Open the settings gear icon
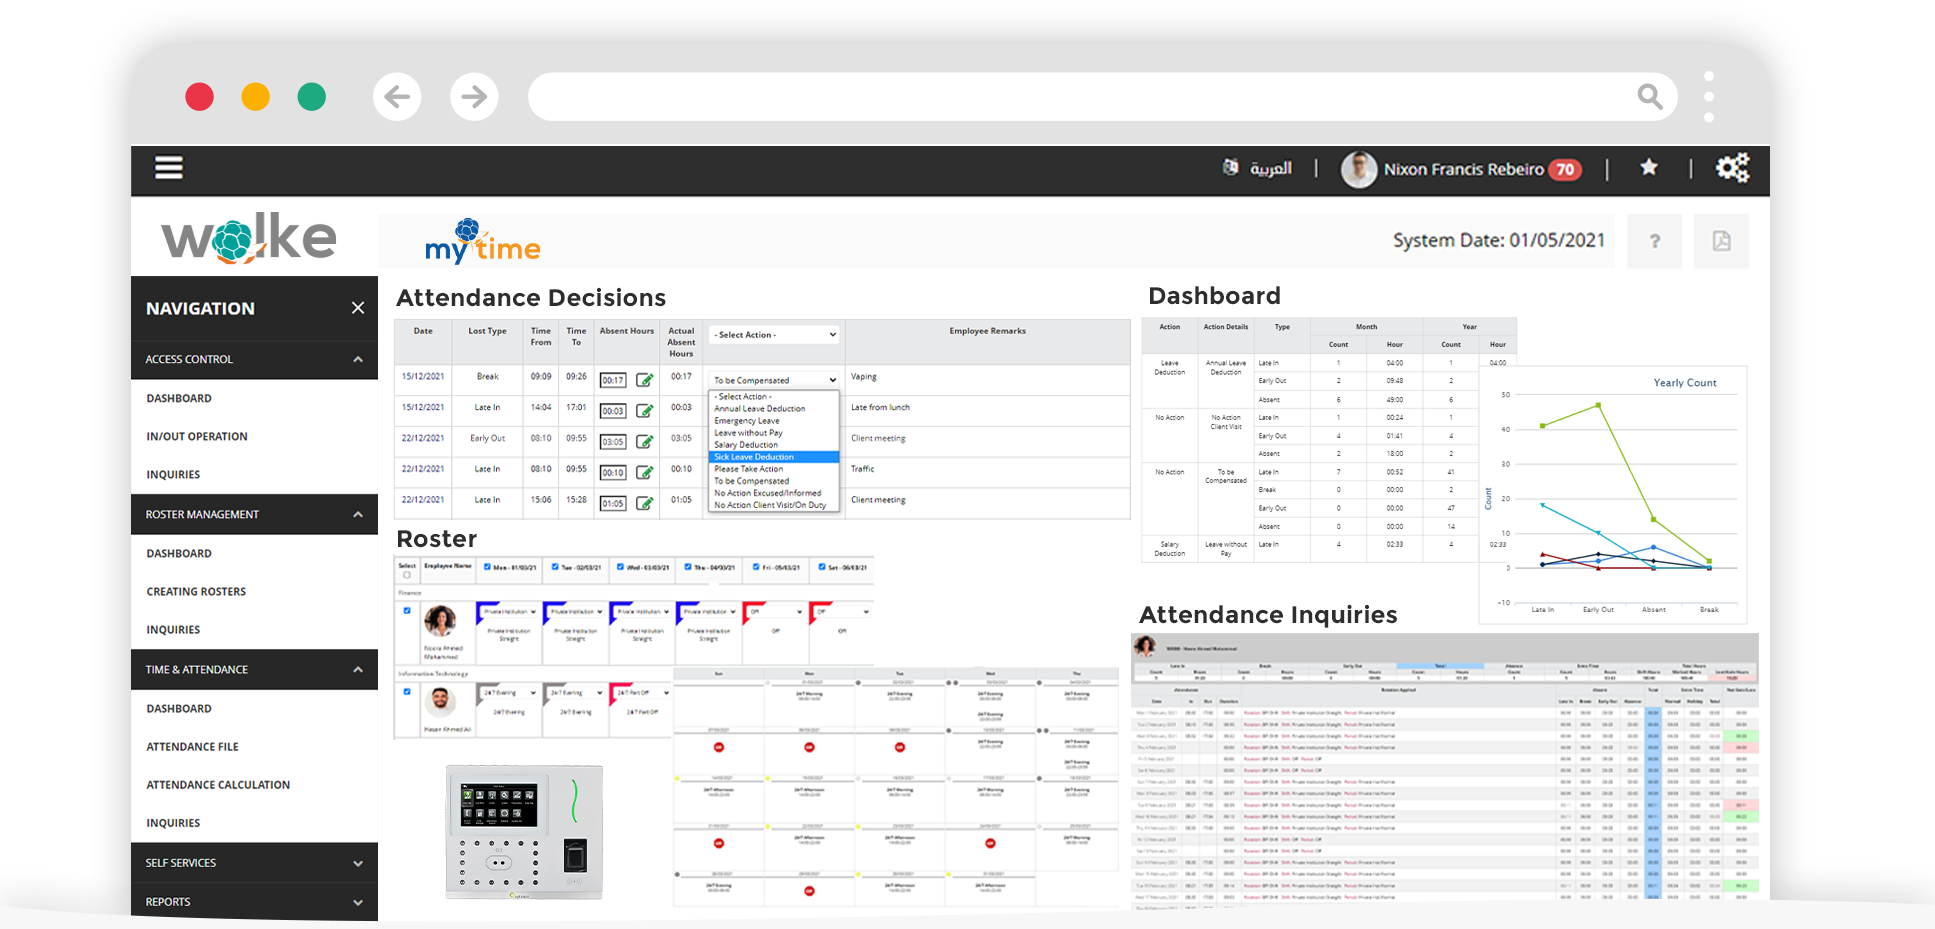This screenshot has height=929, width=1935. pyautogui.click(x=1733, y=168)
